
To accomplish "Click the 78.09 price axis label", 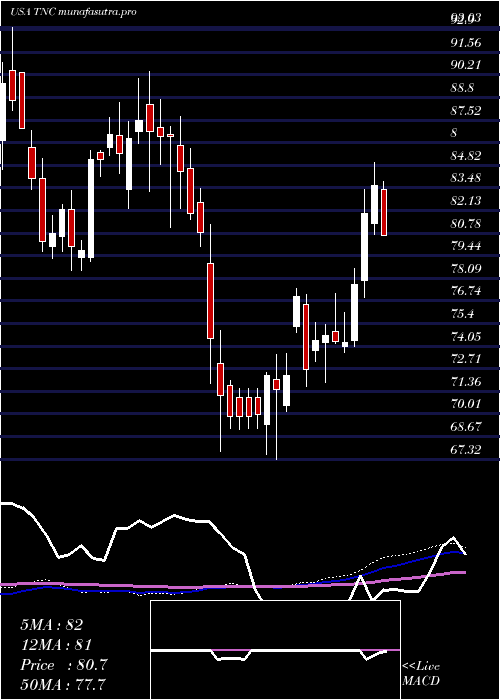I will point(466,268).
